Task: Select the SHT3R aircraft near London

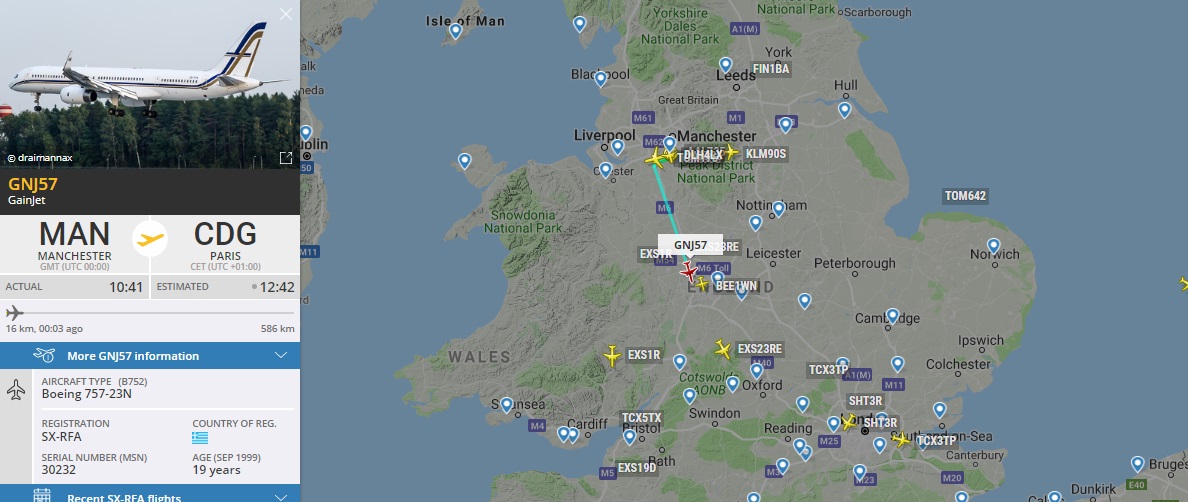Action: pos(849,422)
